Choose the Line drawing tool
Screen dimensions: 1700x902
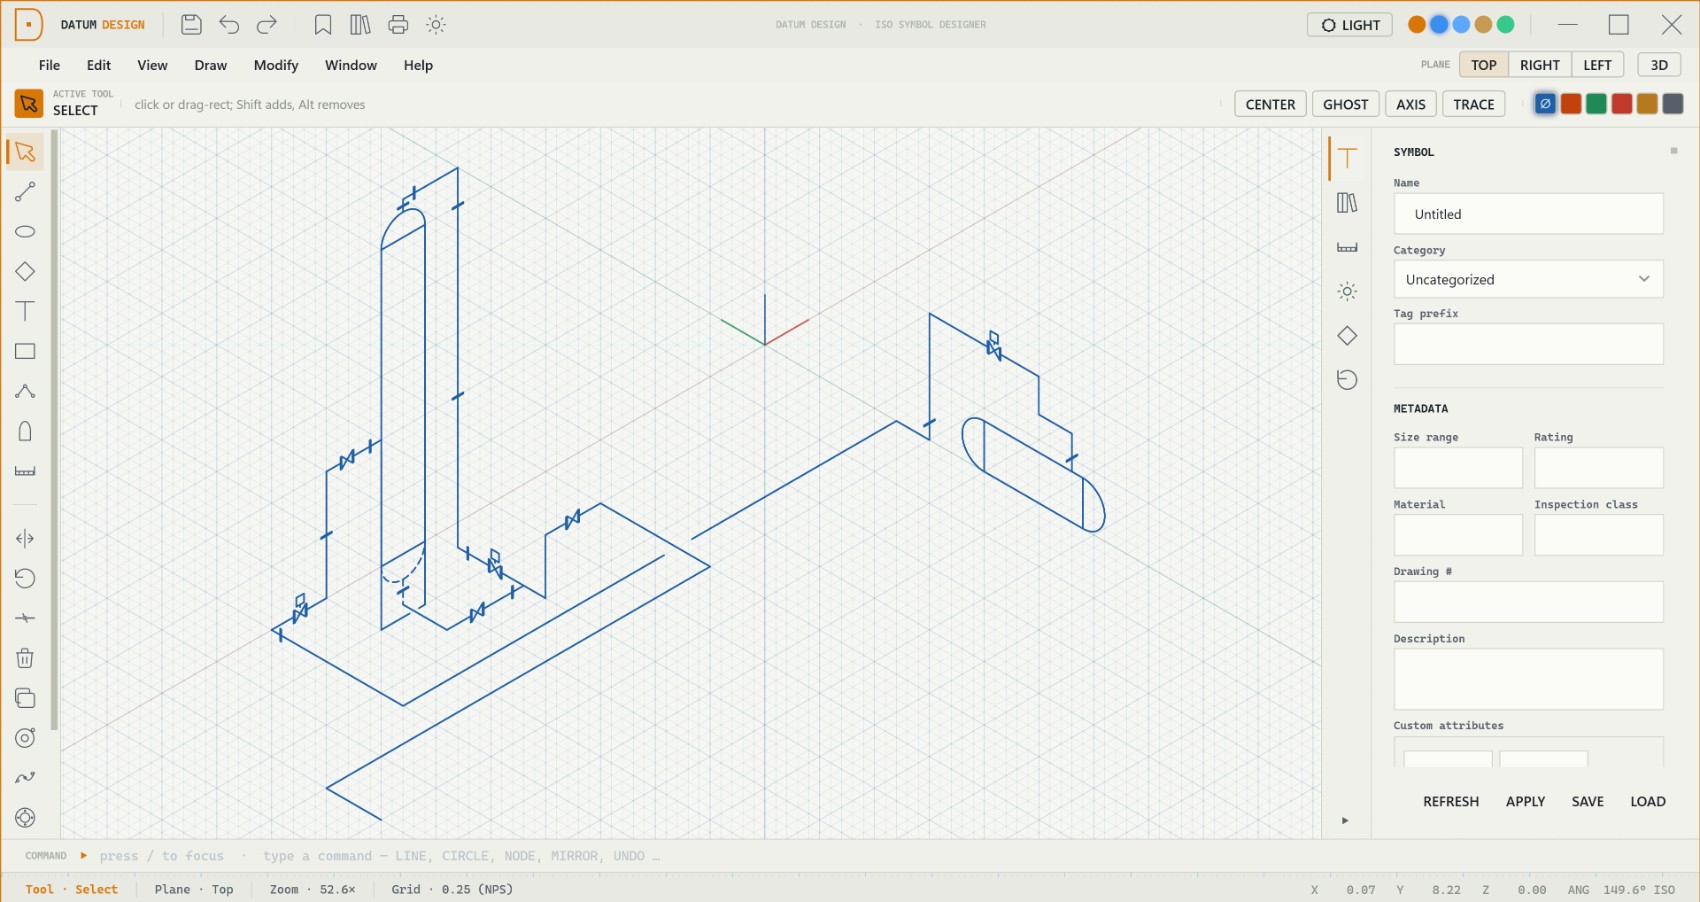[x=25, y=192]
